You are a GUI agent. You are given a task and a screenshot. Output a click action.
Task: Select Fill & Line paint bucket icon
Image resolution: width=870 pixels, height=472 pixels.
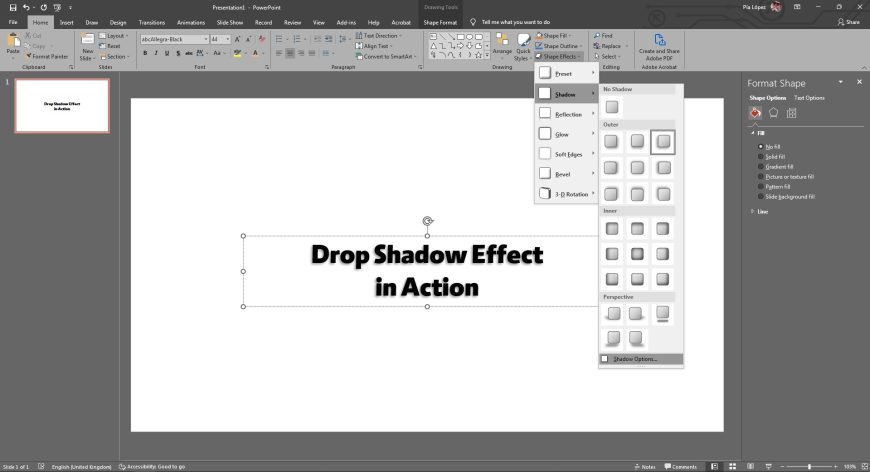(755, 113)
